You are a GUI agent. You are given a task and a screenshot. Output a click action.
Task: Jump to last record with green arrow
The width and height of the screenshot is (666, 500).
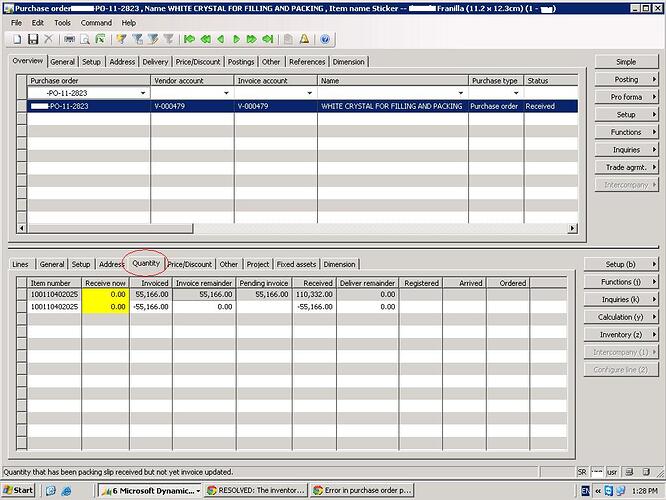[x=267, y=40]
